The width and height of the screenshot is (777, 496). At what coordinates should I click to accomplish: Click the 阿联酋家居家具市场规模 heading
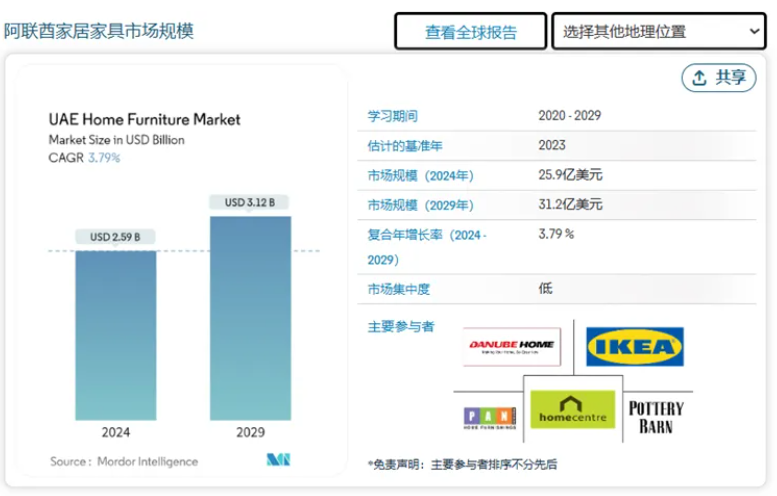pos(98,30)
